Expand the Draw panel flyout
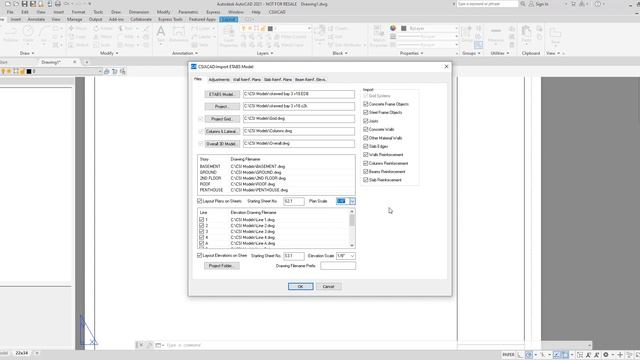 tap(27, 53)
